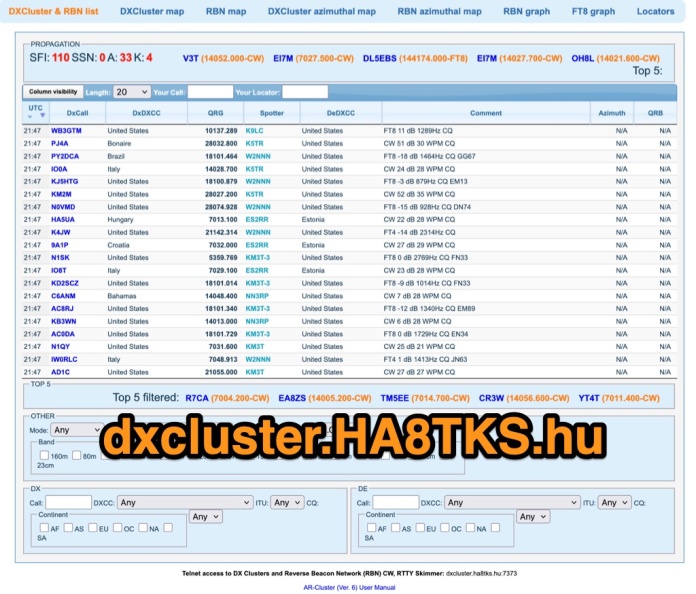Viewport: 696px width, 594px height.
Task: Open the RBN map tab
Action: click(x=225, y=12)
